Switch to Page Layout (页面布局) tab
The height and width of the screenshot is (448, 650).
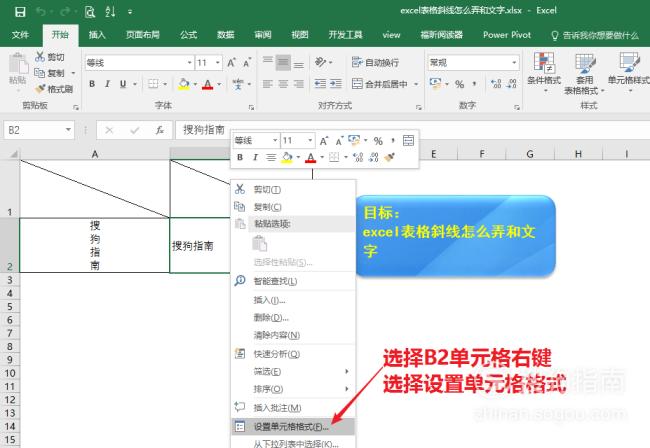click(x=143, y=35)
